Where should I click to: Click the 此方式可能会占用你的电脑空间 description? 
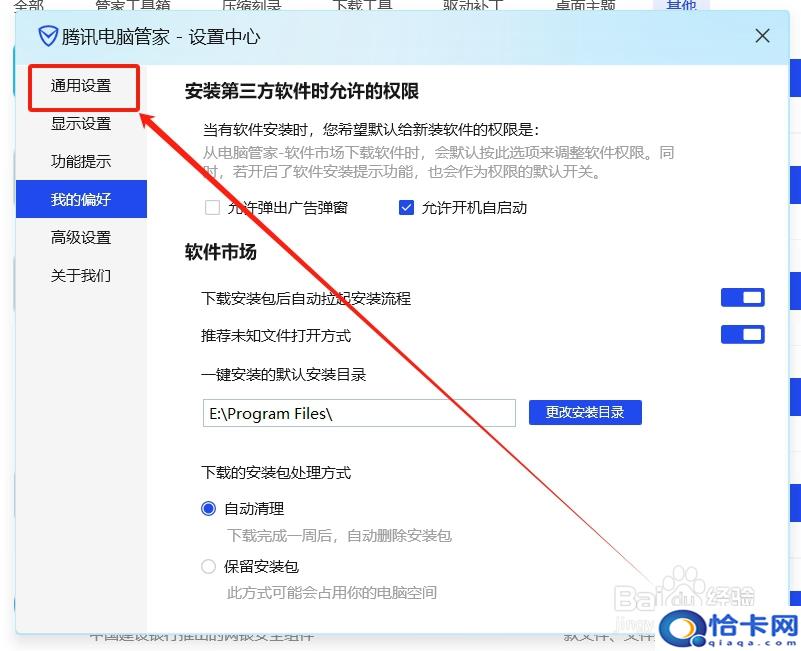click(x=332, y=593)
